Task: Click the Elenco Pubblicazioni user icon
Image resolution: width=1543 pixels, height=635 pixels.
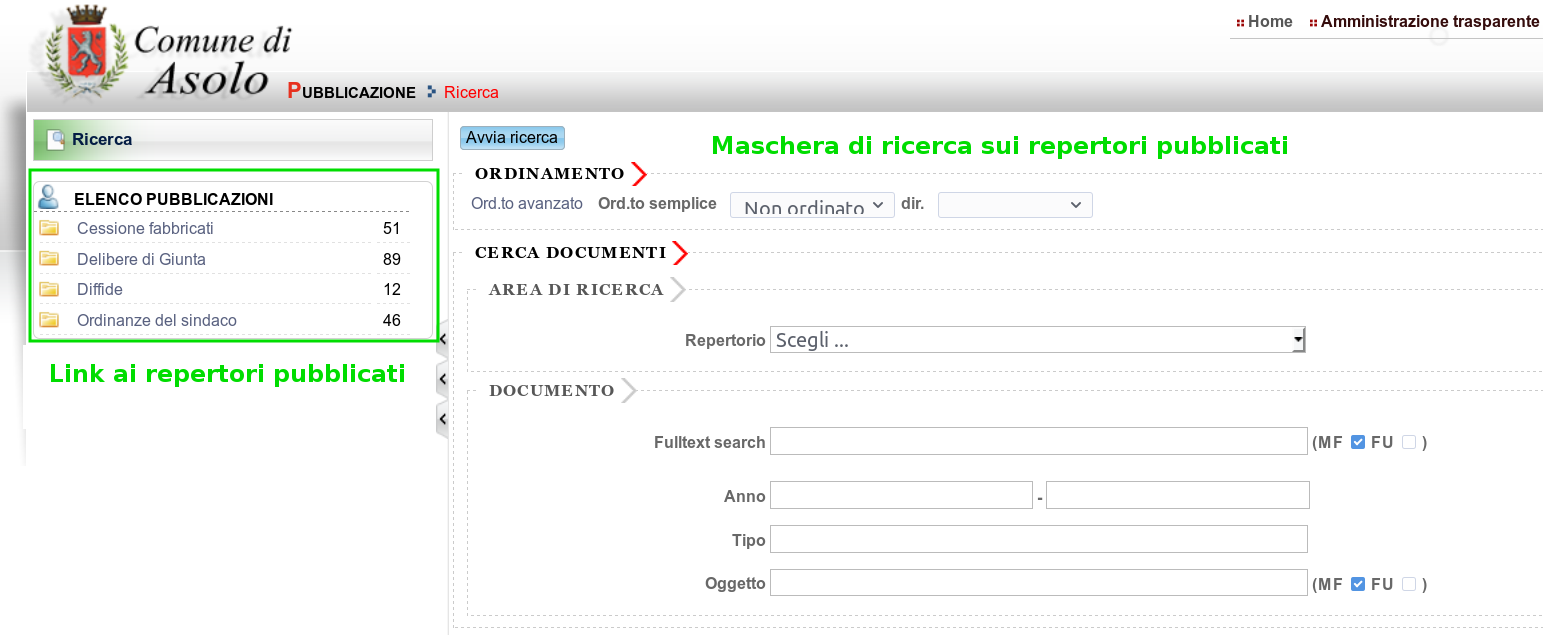Action: [49, 198]
